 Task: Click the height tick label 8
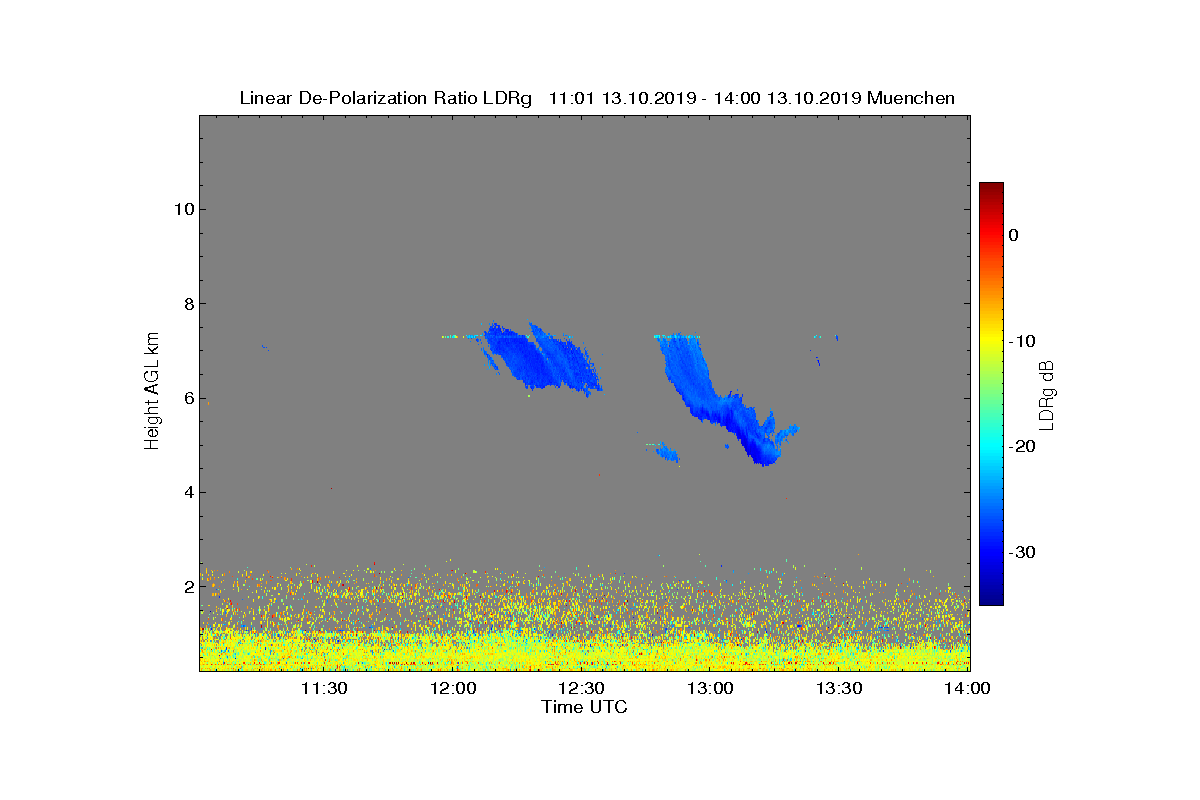point(187,304)
